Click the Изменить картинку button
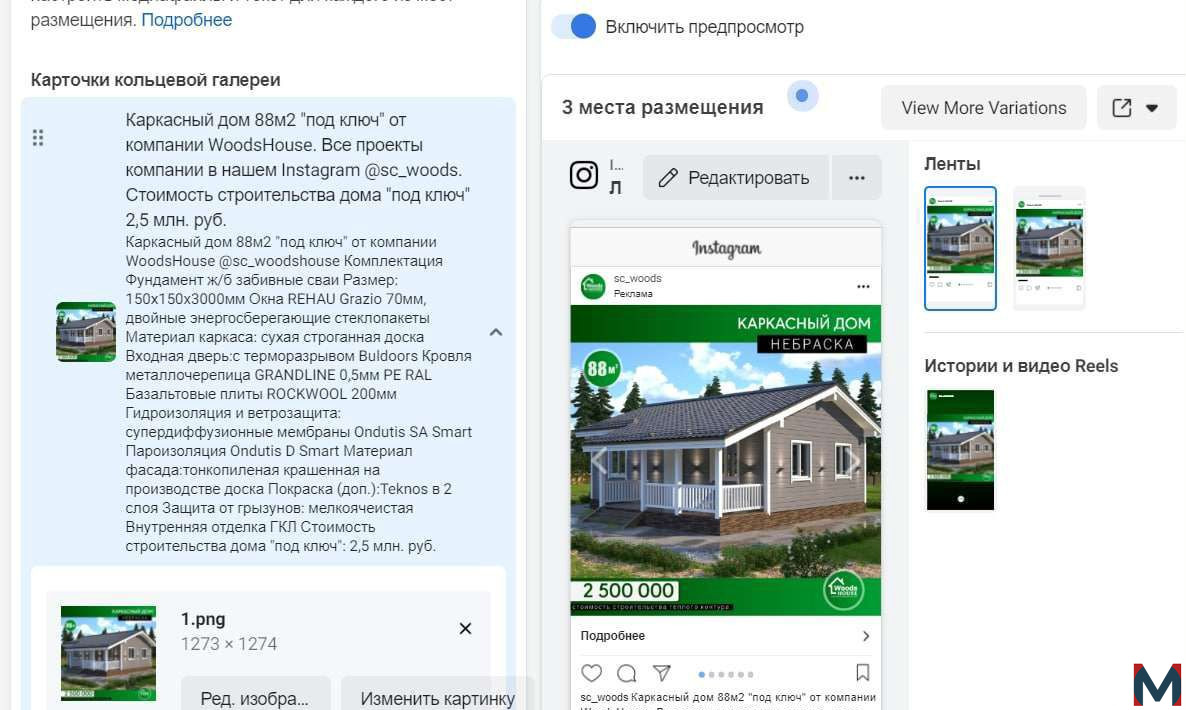 coord(437,698)
